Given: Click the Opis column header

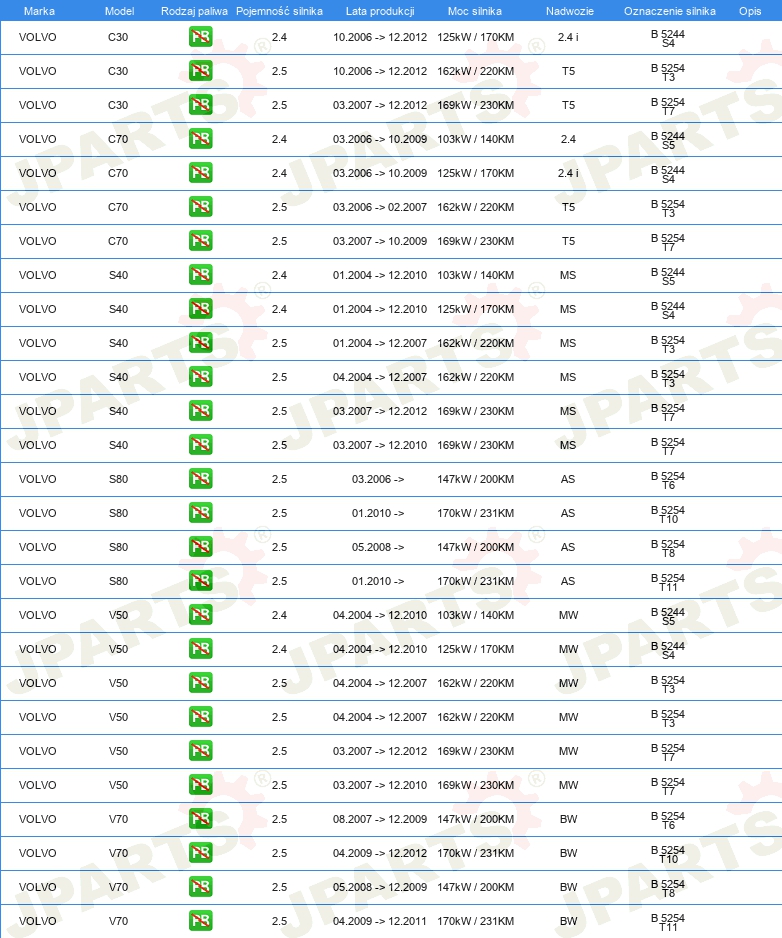Looking at the screenshot, I should pyautogui.click(x=750, y=11).
